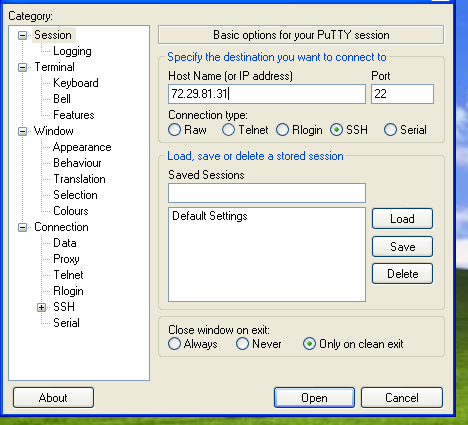Collapse the Window category node
The width and height of the screenshot is (468, 425).
pyautogui.click(x=22, y=131)
